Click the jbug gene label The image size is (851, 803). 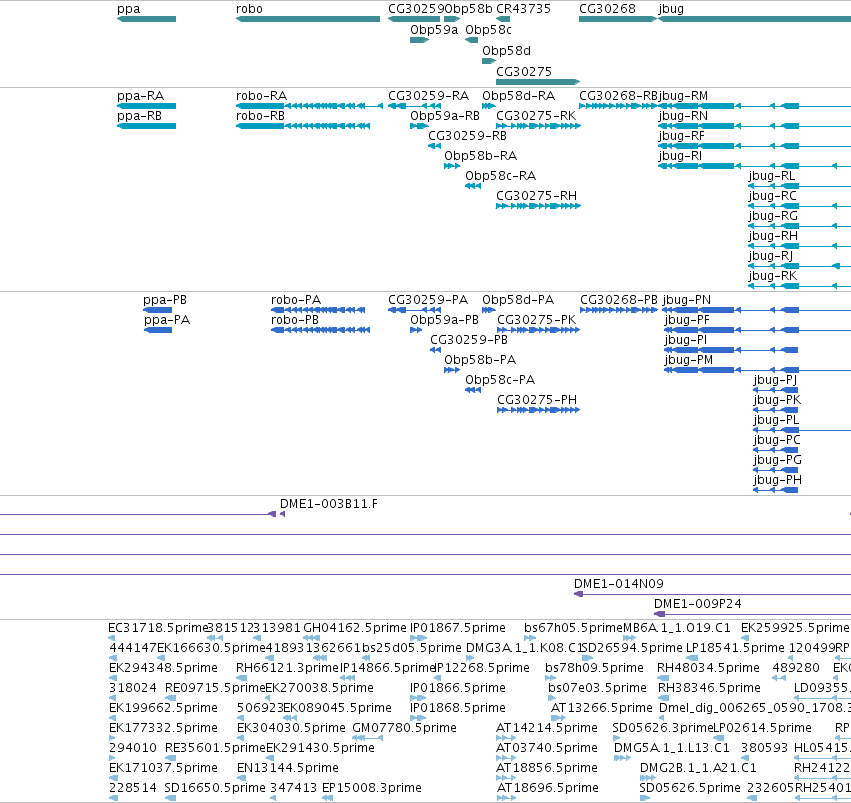click(x=671, y=9)
